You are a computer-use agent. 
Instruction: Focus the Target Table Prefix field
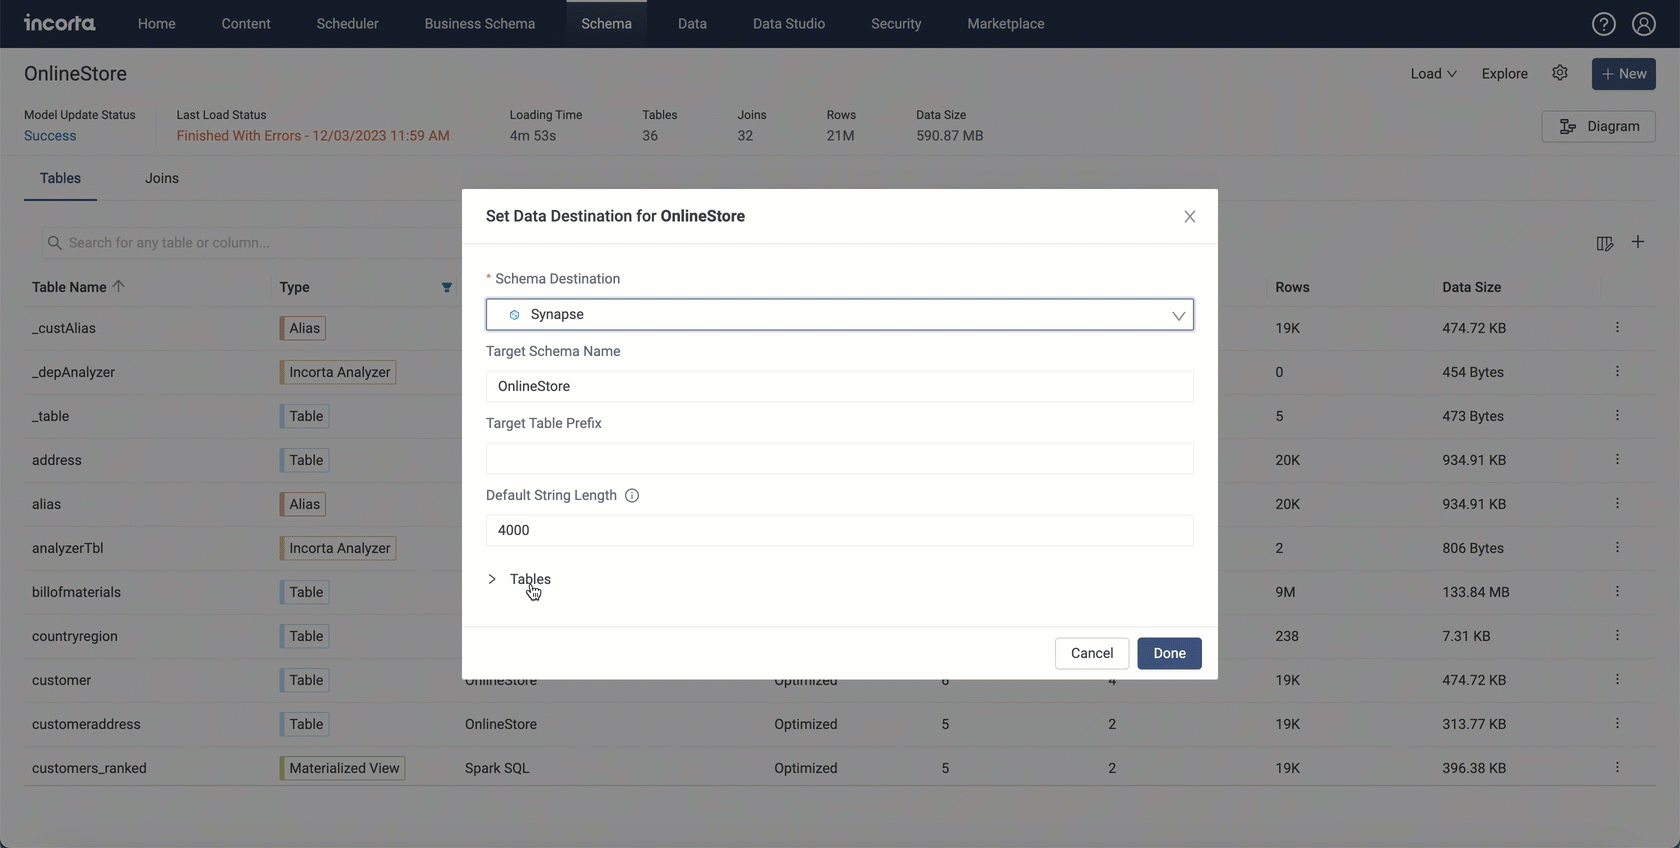840,459
